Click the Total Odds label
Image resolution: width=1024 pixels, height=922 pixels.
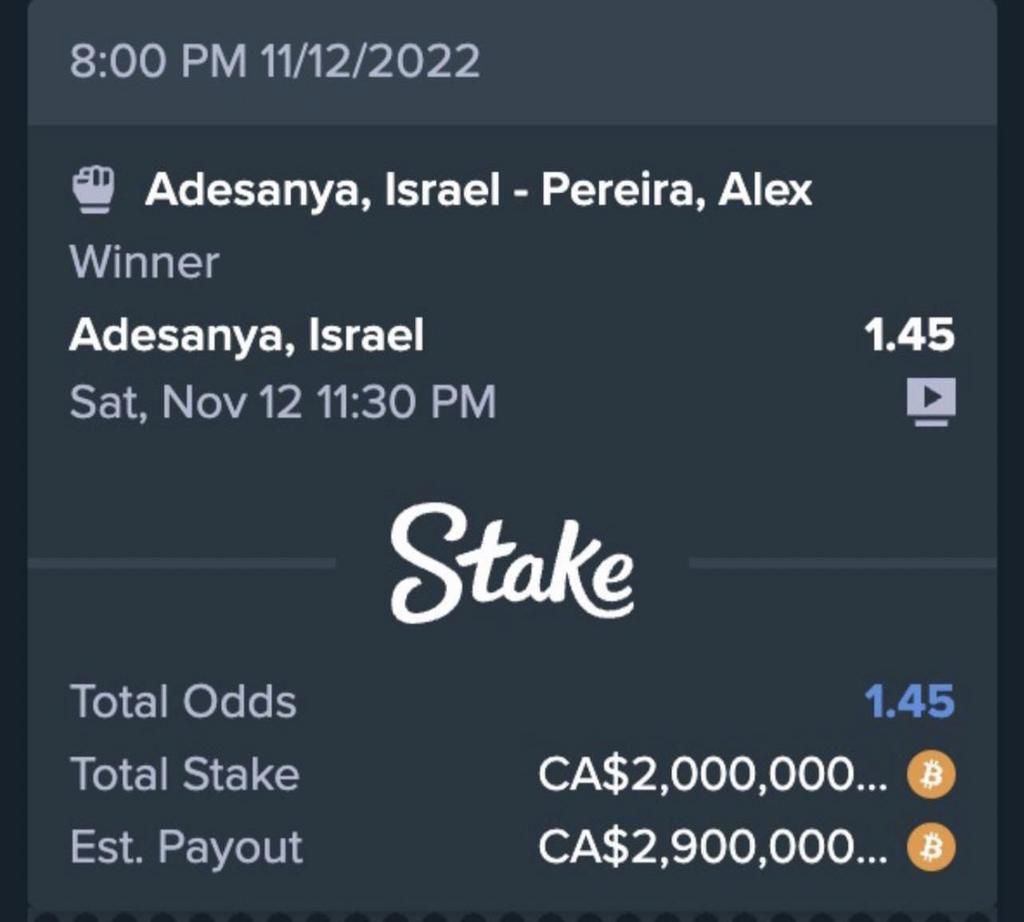[x=183, y=701]
